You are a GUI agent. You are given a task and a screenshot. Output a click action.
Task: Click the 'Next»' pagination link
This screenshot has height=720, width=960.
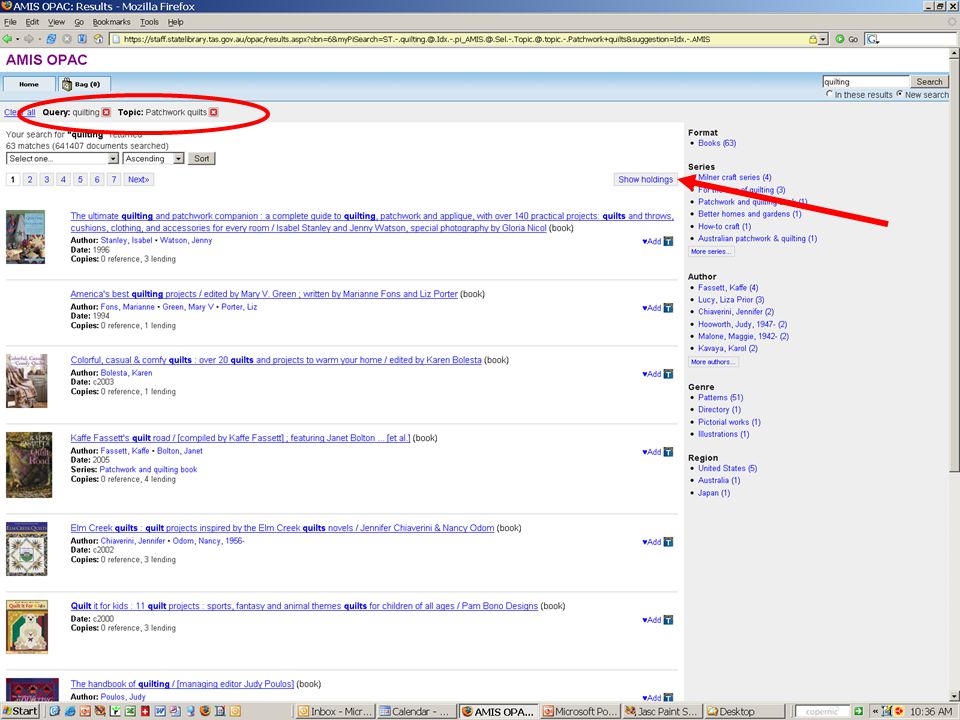(138, 179)
